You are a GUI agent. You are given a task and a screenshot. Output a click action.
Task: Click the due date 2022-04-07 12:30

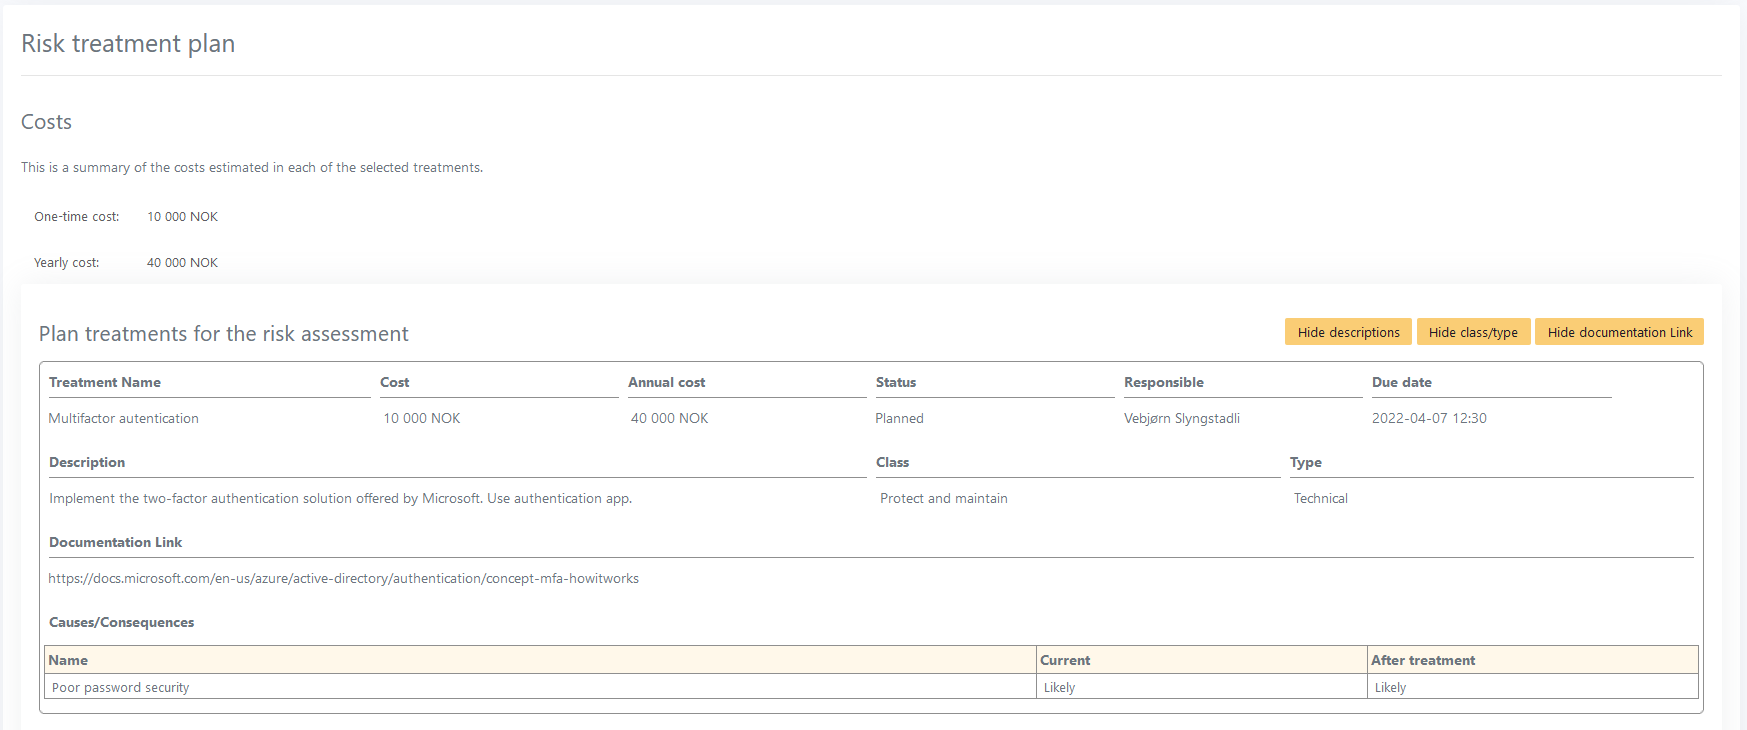click(1429, 418)
